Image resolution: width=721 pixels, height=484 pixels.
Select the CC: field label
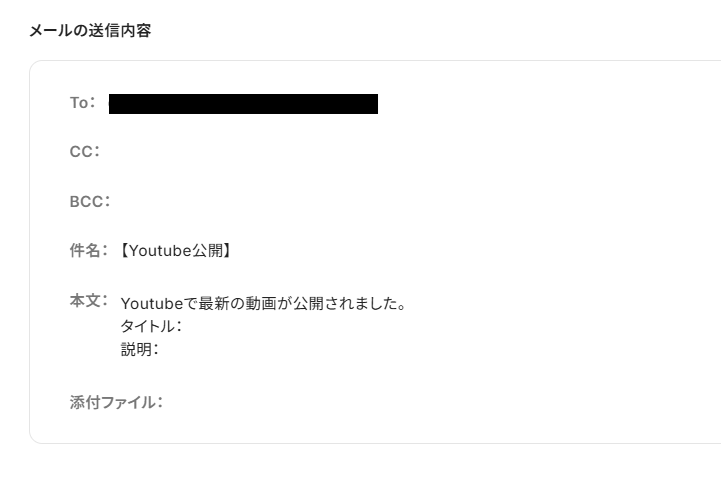click(x=85, y=152)
